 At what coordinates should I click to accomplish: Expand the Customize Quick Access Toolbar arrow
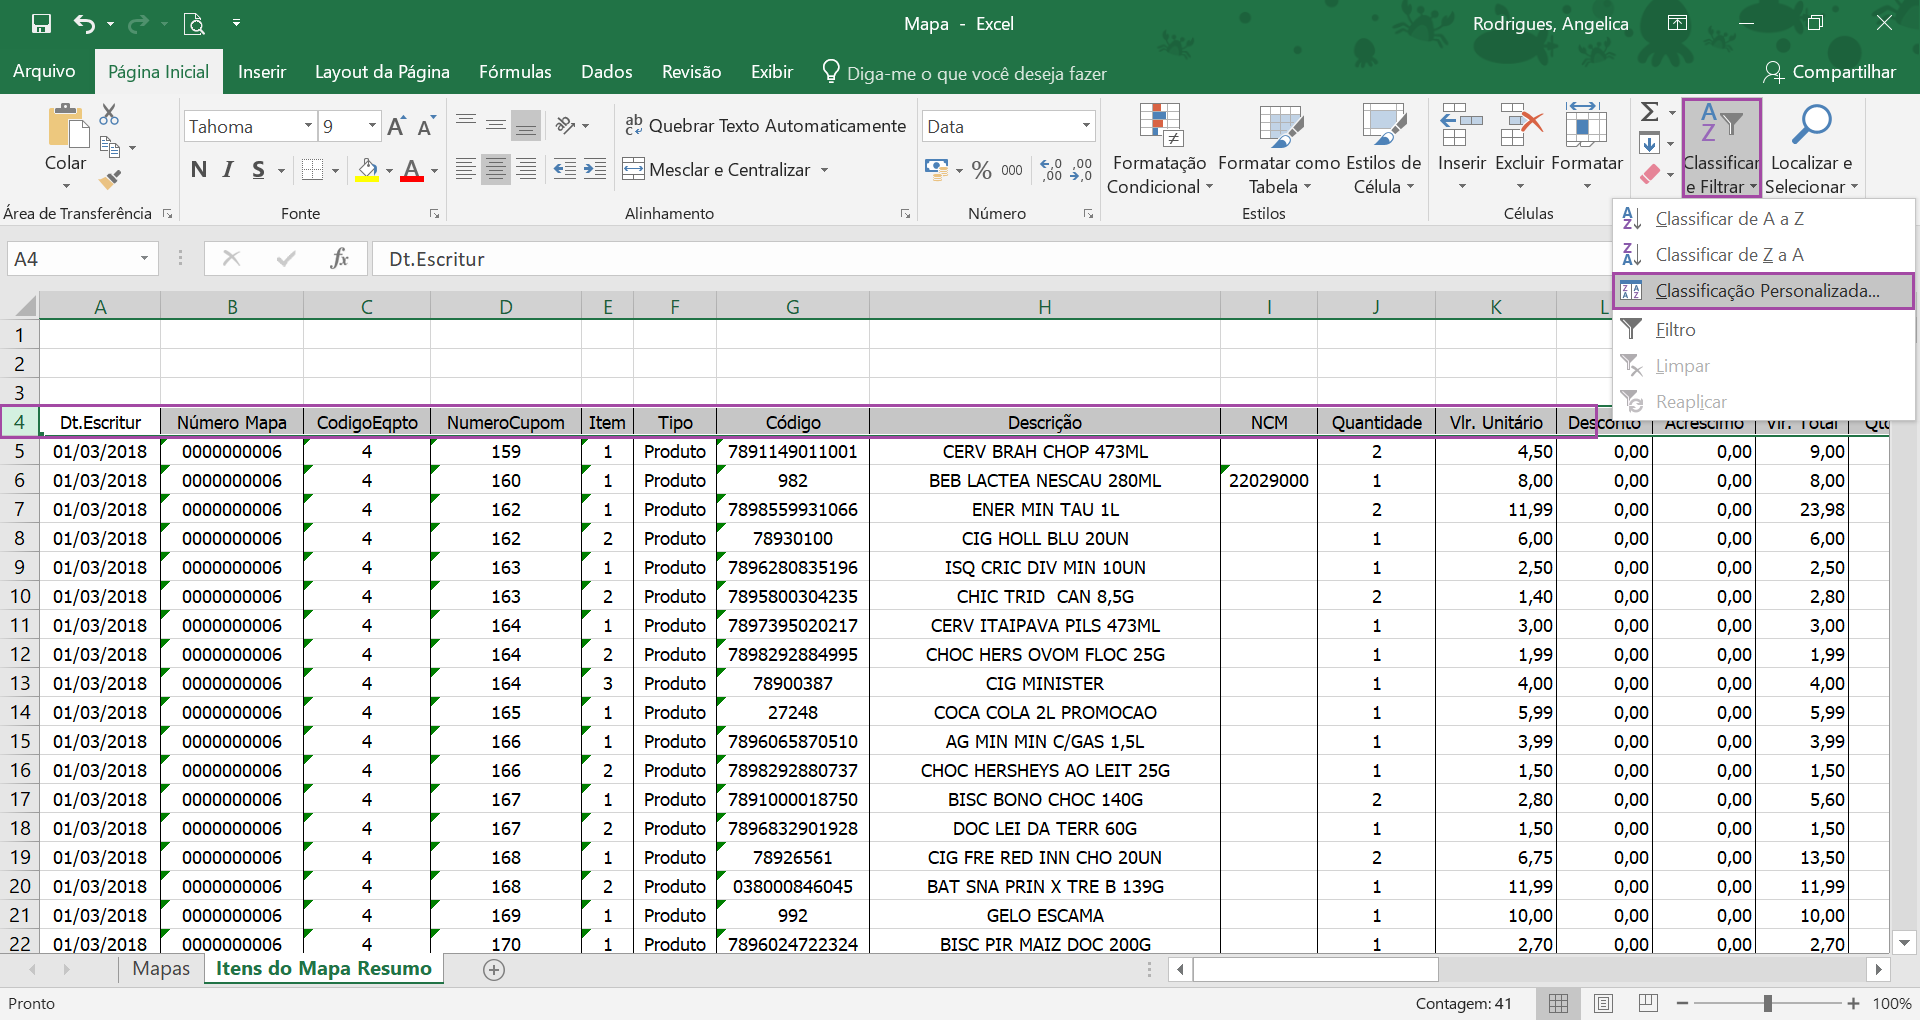tap(236, 23)
